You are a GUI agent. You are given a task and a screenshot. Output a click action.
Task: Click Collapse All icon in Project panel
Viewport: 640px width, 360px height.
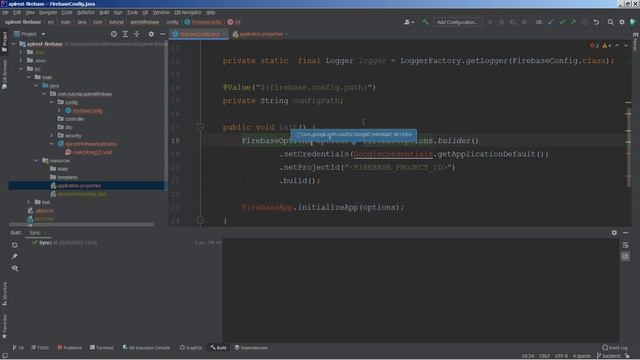click(x=137, y=34)
